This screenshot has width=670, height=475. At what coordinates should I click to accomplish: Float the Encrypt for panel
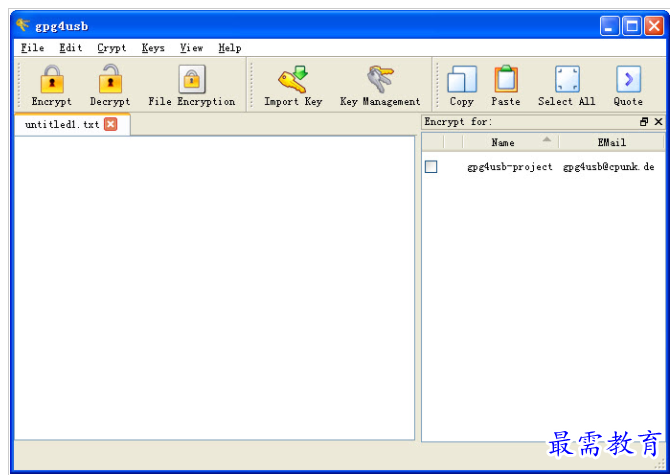[644, 122]
